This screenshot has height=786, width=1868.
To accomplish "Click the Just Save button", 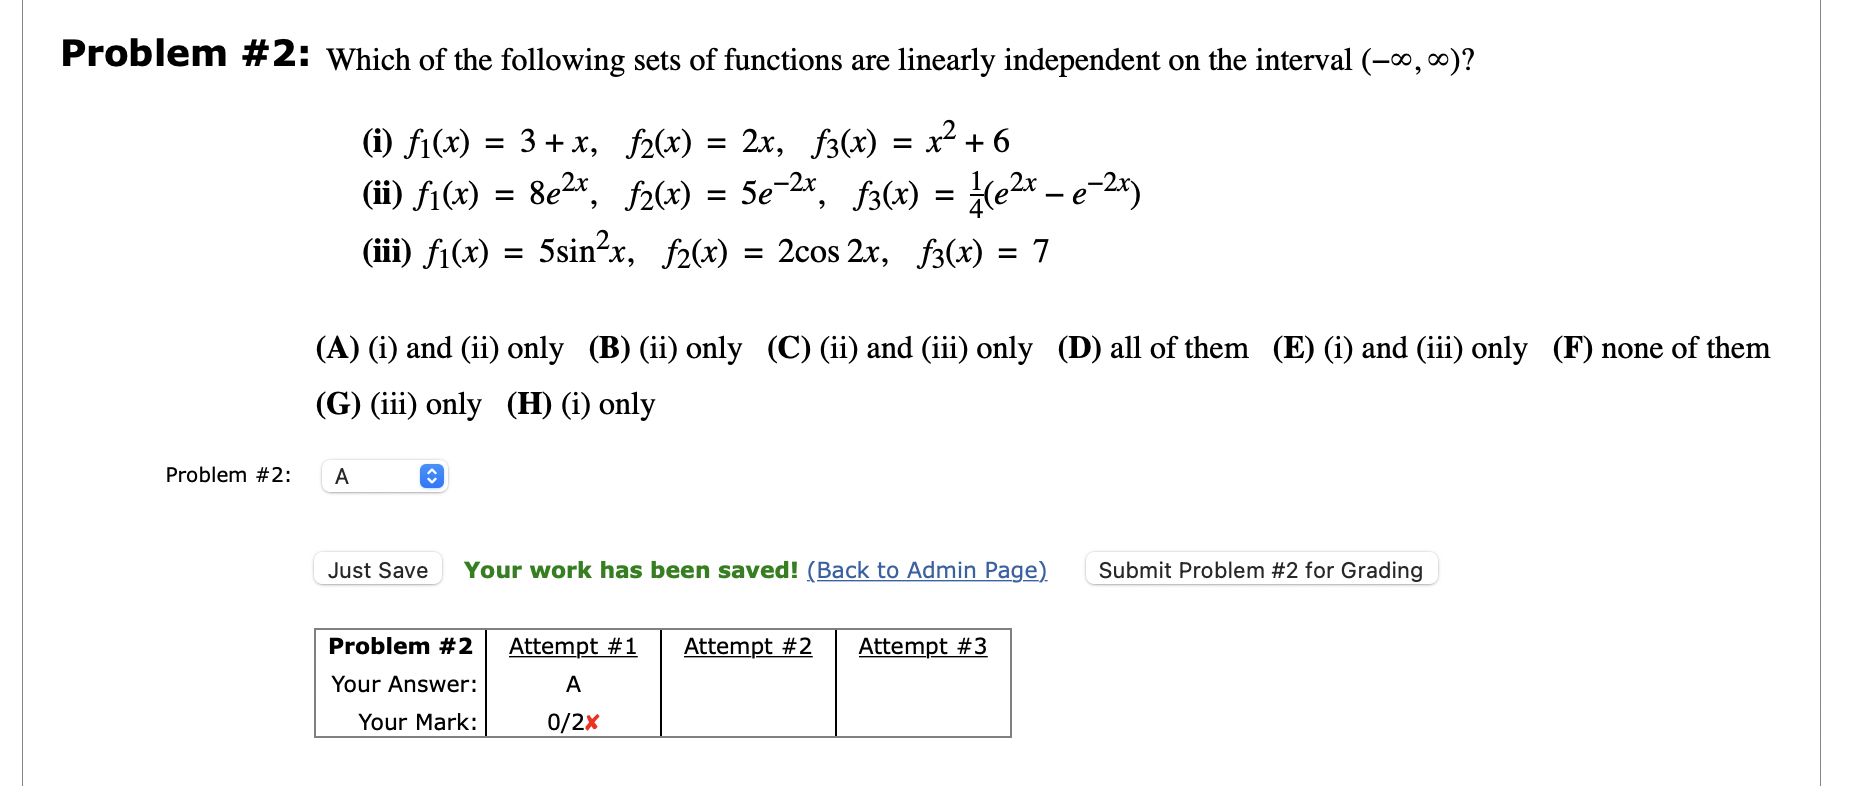I will tap(377, 569).
